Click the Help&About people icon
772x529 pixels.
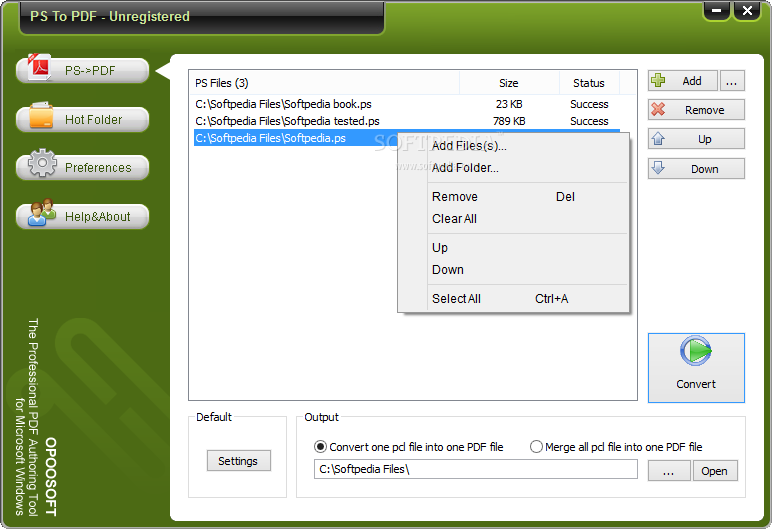41,212
